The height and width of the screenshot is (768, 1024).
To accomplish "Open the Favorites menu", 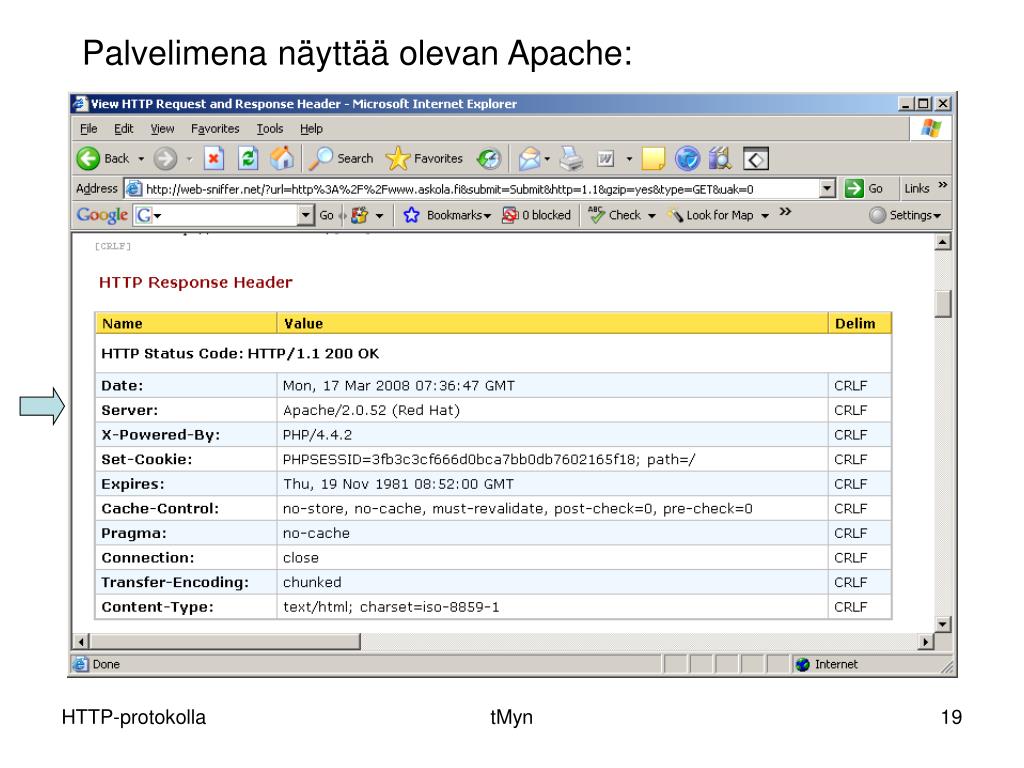I will click(215, 129).
